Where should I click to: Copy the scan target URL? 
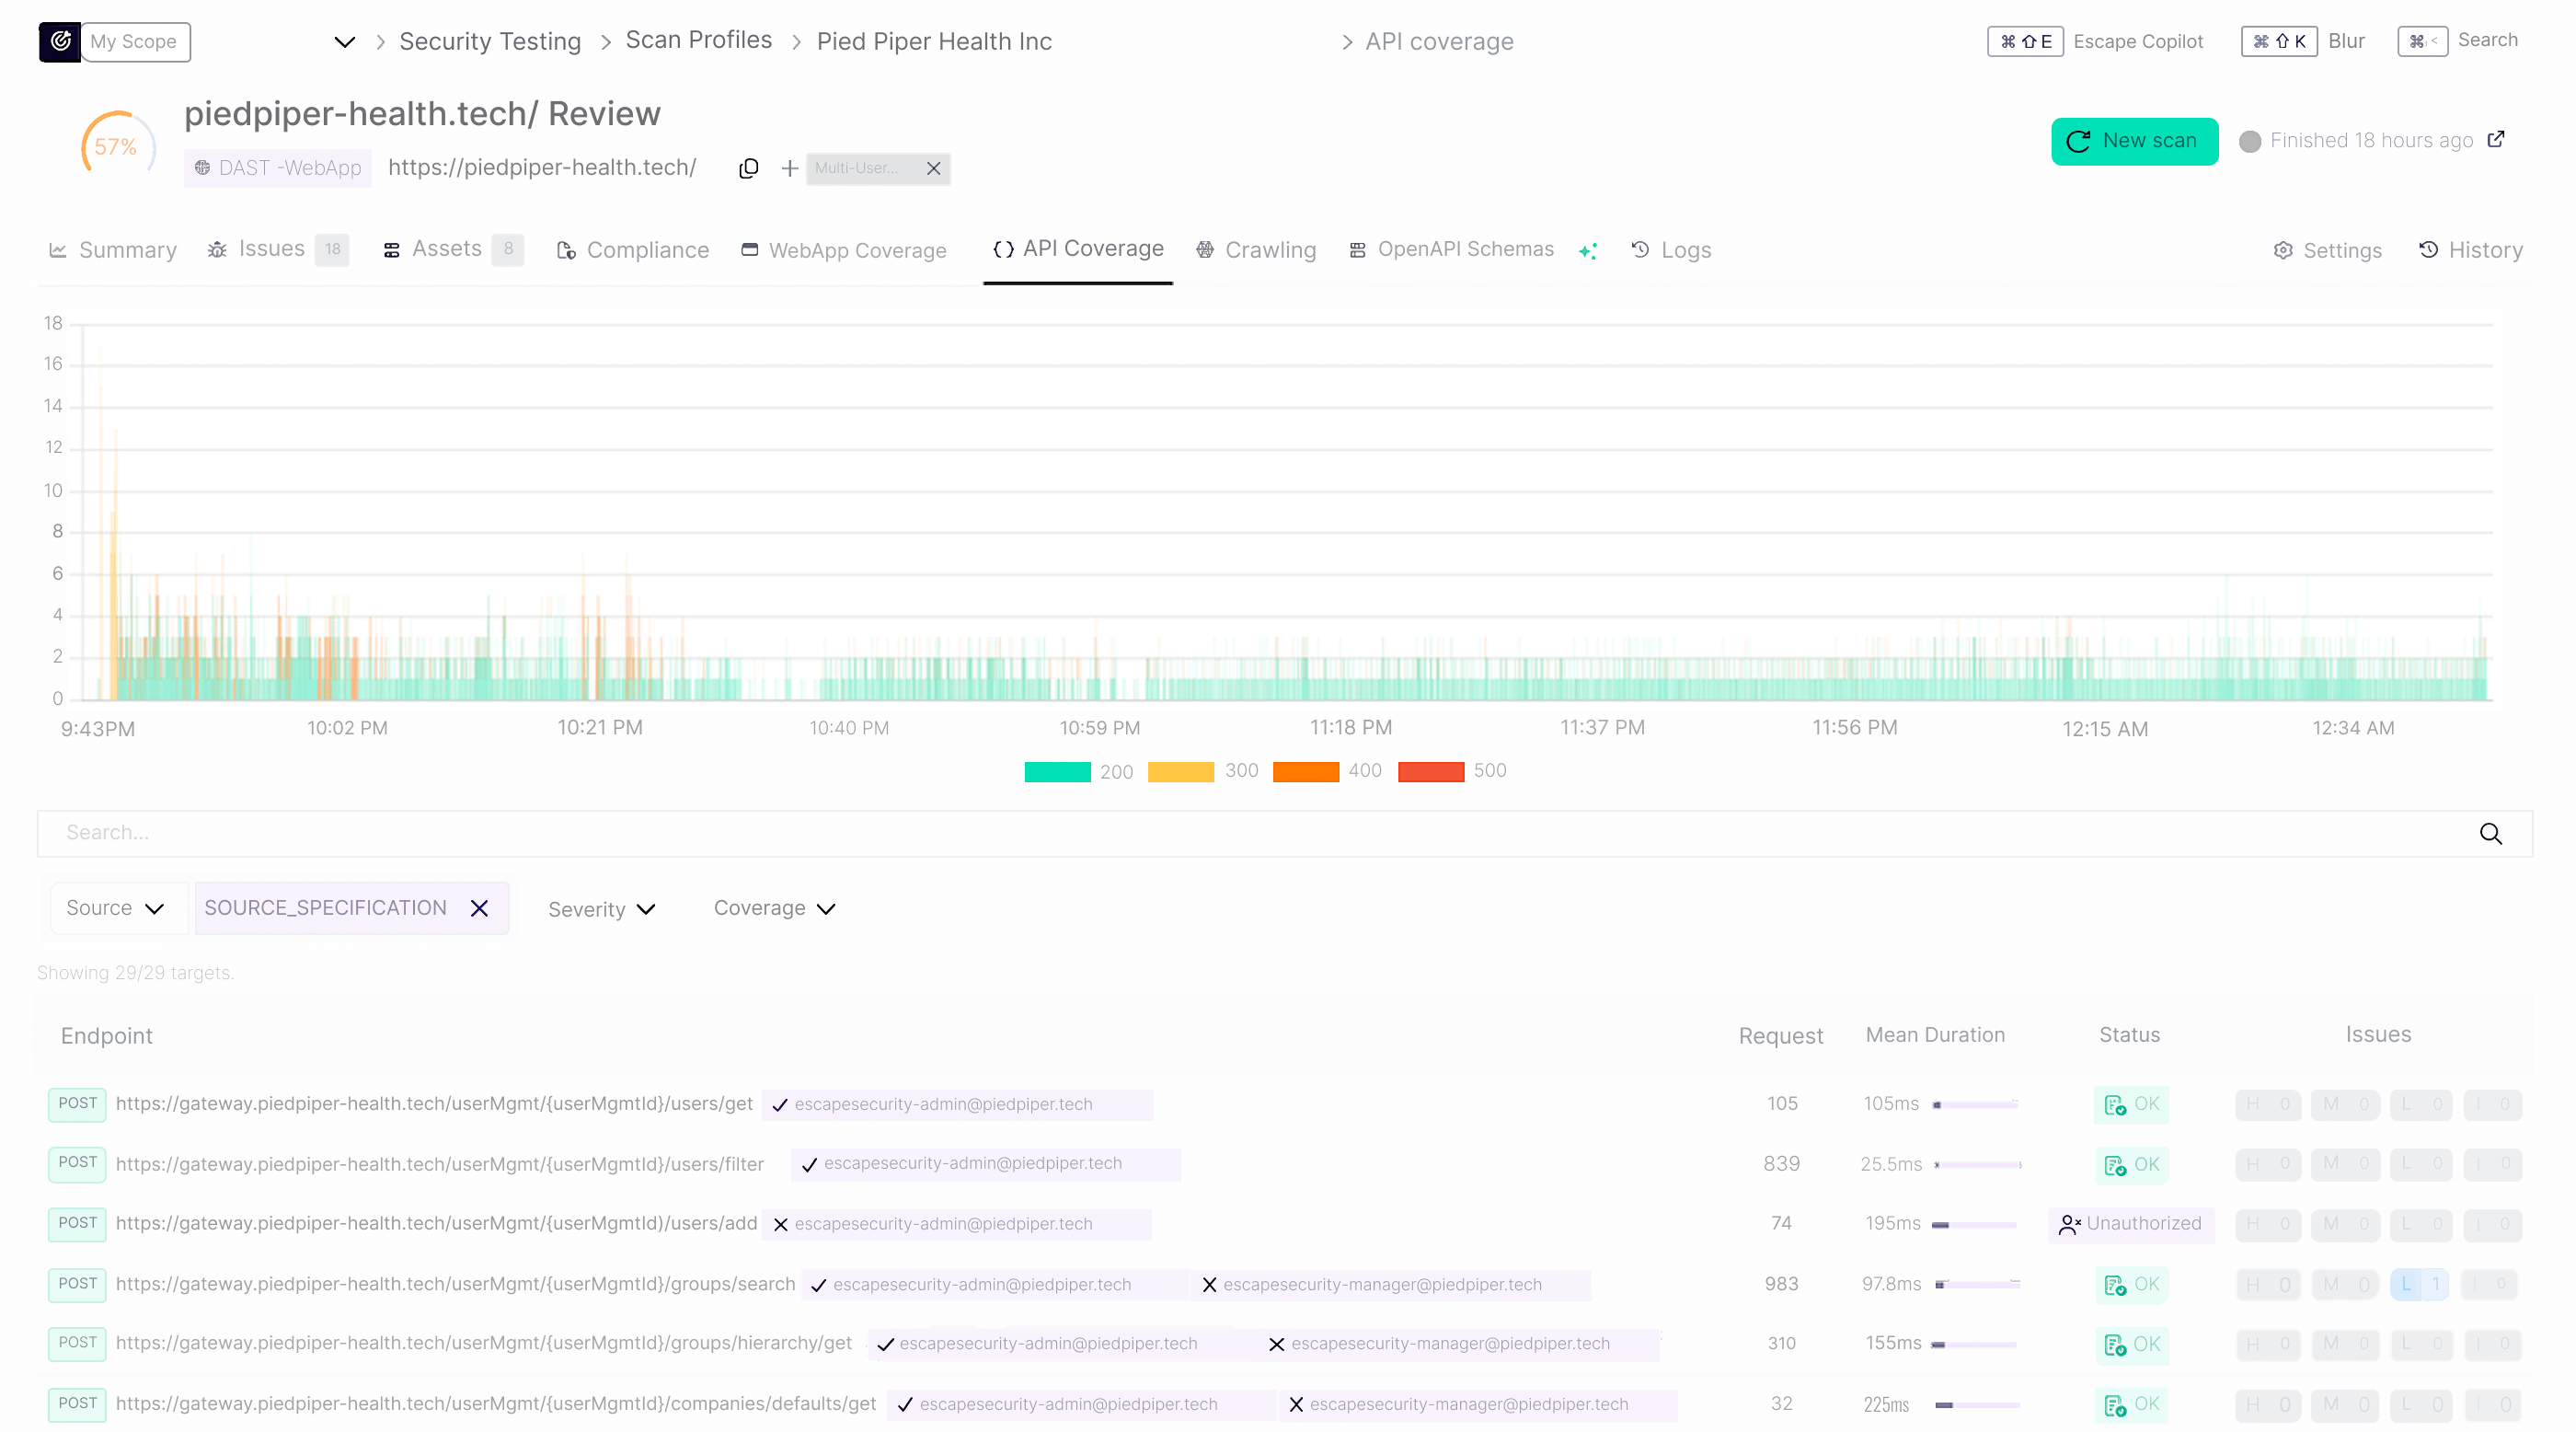(x=749, y=168)
